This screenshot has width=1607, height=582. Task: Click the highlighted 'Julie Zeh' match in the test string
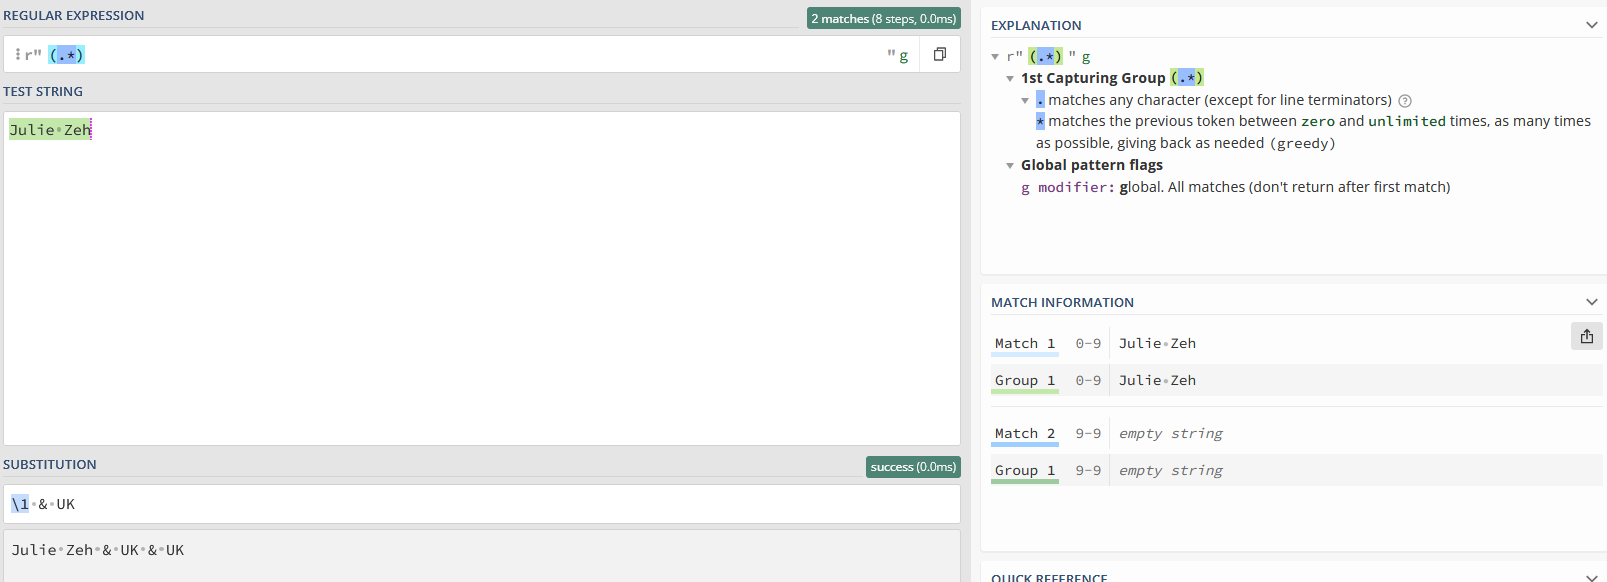(50, 130)
